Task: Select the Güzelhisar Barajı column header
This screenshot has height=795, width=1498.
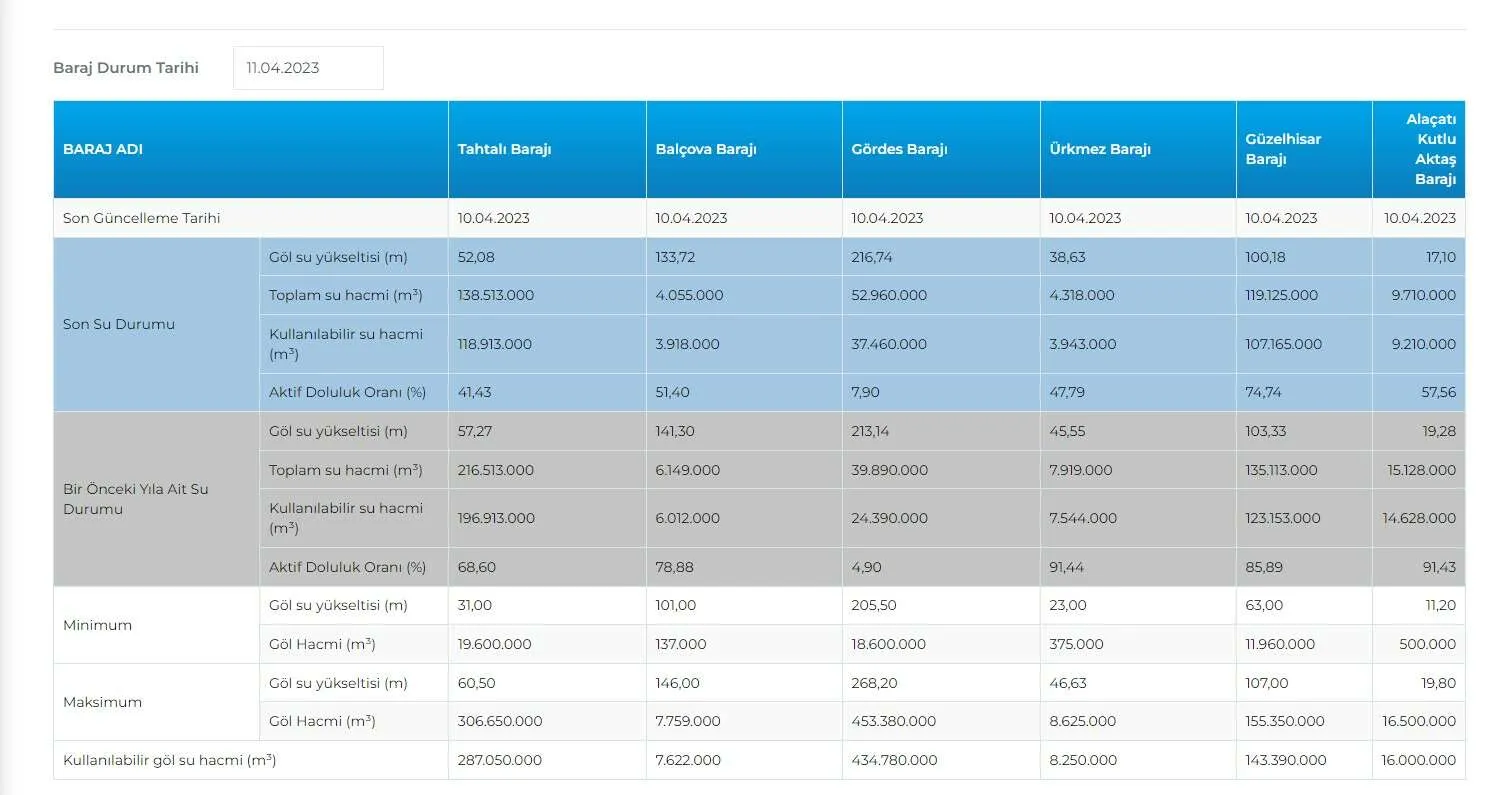Action: (x=1283, y=149)
